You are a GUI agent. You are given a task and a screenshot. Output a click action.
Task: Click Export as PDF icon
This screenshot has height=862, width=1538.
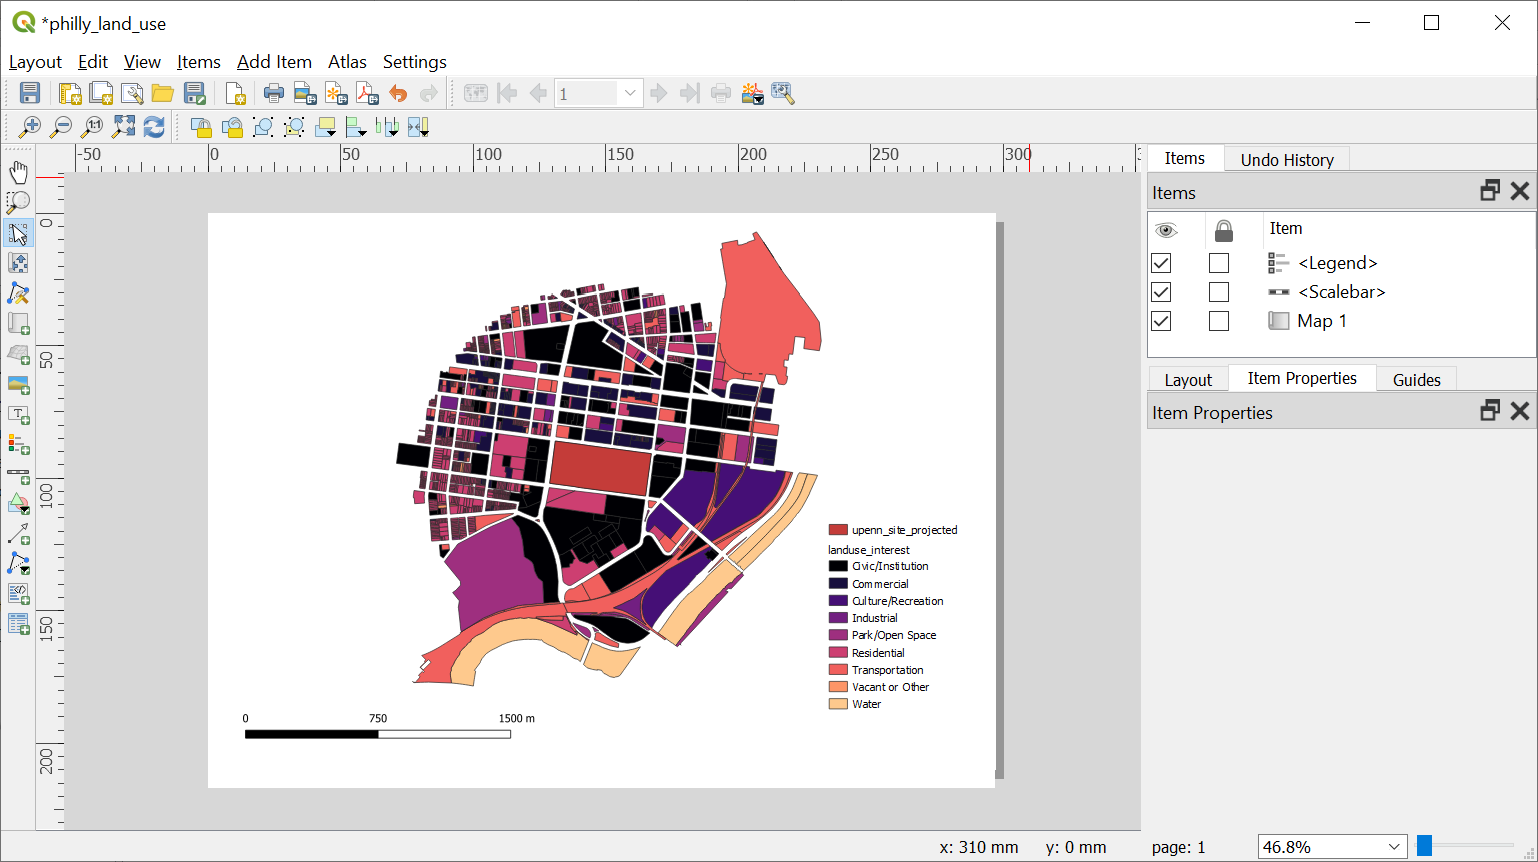(x=367, y=94)
